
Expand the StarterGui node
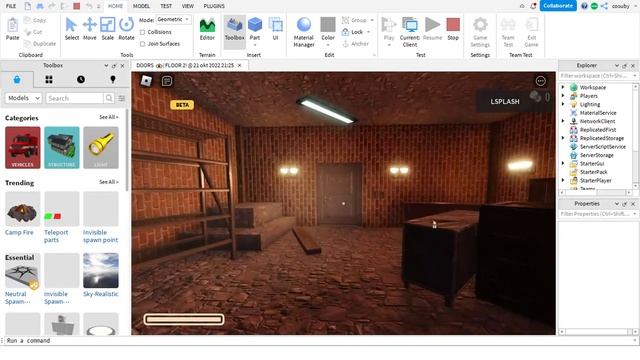(x=563, y=163)
